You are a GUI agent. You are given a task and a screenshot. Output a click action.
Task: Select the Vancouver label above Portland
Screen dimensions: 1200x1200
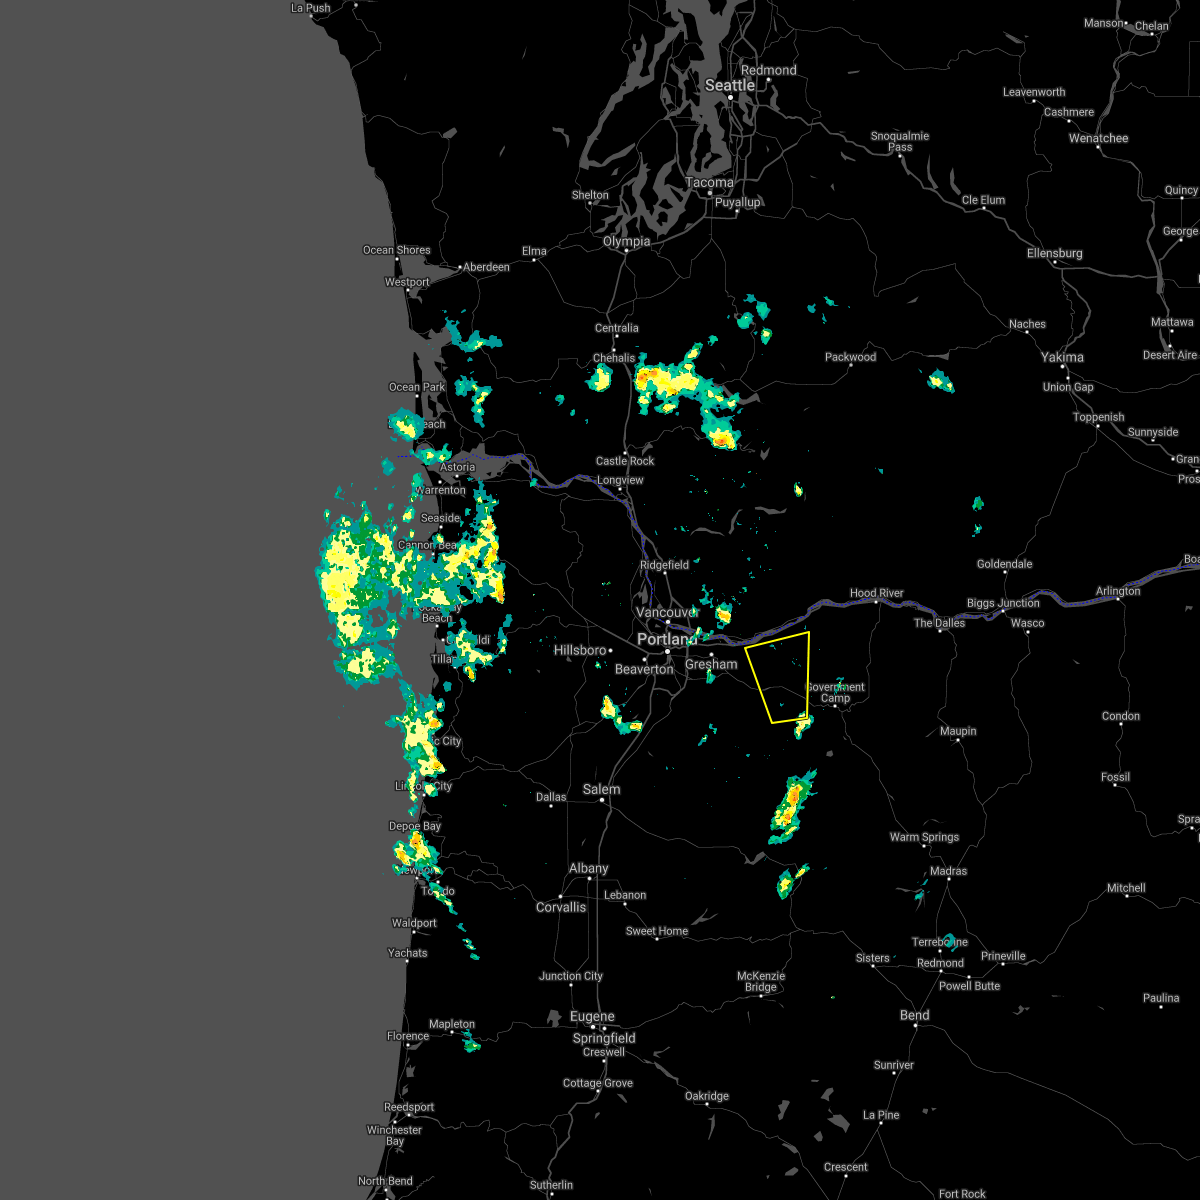(666, 610)
